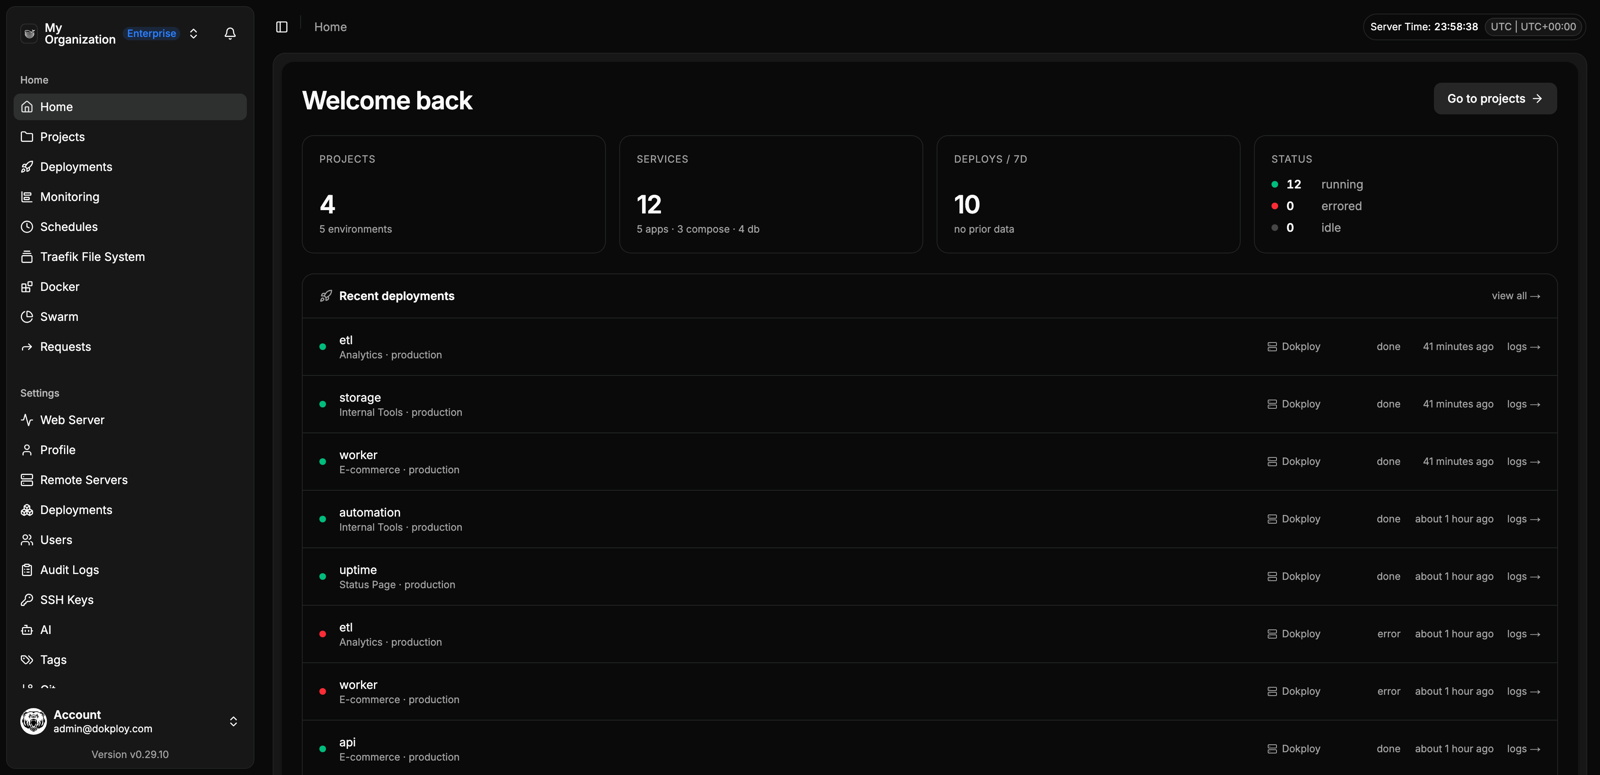Image resolution: width=1600 pixels, height=775 pixels.
Task: Click the Version v0.29.10 text
Action: tap(130, 755)
